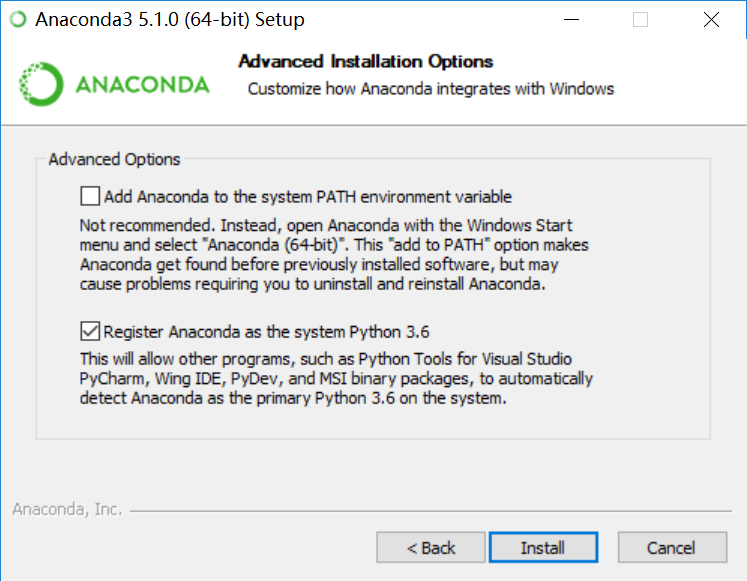
Task: Click the Anaconda setup icon in title bar
Action: (17, 20)
